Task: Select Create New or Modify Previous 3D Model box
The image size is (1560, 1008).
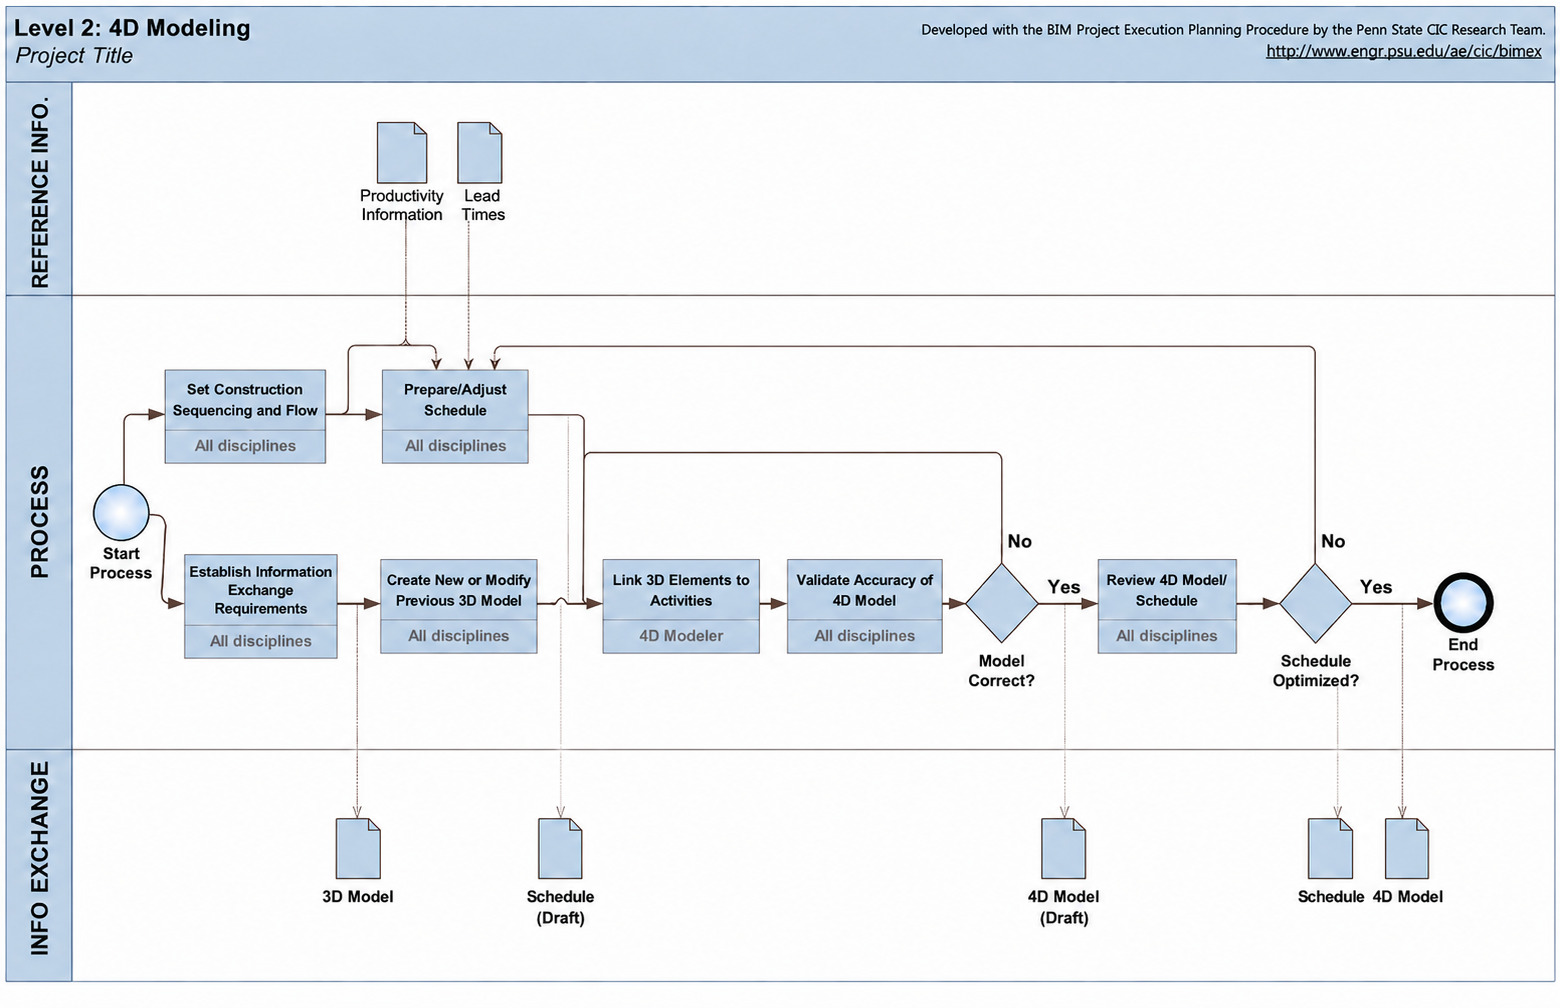Action: click(x=459, y=607)
